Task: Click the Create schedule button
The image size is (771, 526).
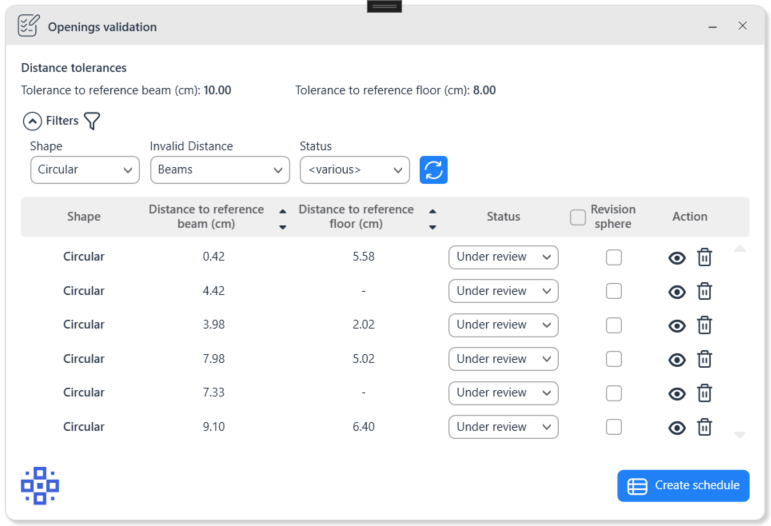Action: 683,486
